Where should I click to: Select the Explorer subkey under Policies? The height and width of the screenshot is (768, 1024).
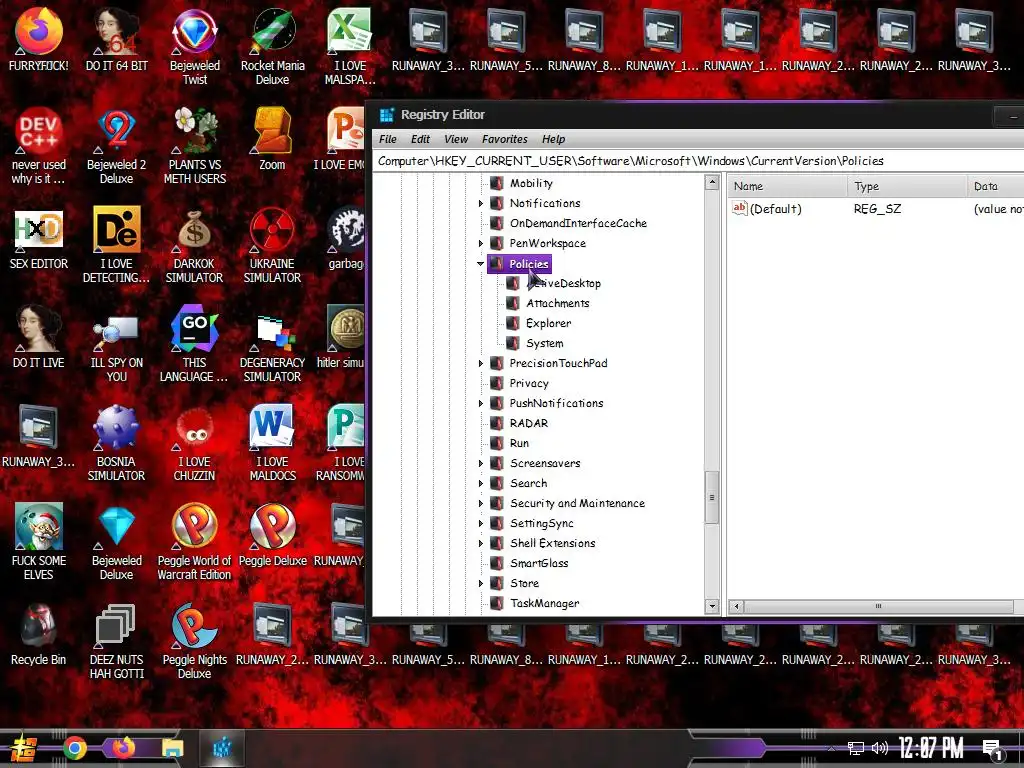(549, 323)
